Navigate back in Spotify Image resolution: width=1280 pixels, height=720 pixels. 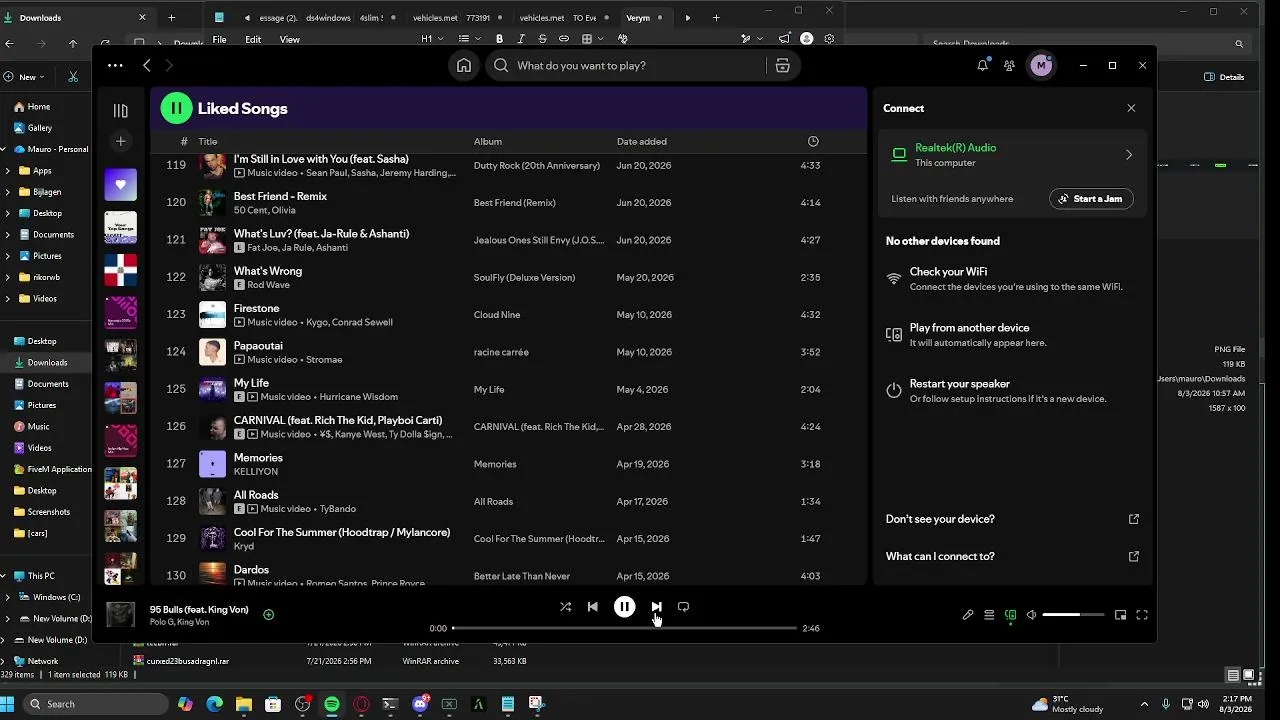pyautogui.click(x=146, y=65)
